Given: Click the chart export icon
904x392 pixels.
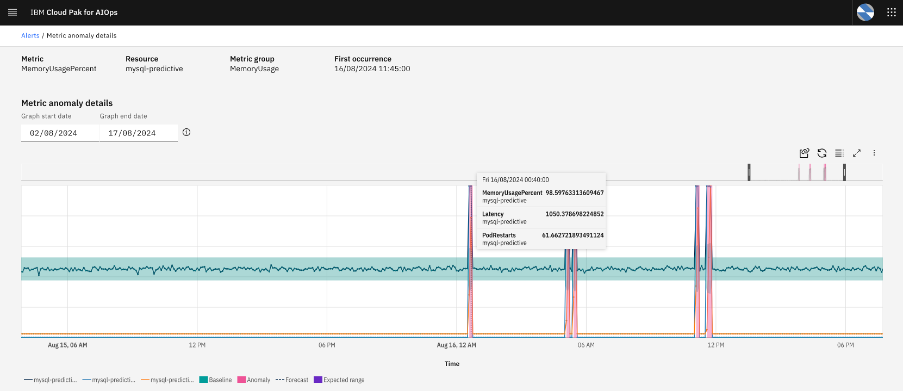Looking at the screenshot, I should tap(804, 153).
